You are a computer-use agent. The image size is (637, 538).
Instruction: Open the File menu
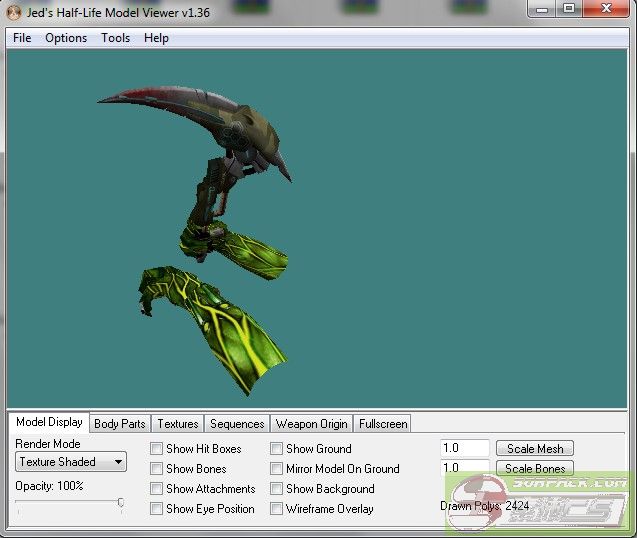22,38
